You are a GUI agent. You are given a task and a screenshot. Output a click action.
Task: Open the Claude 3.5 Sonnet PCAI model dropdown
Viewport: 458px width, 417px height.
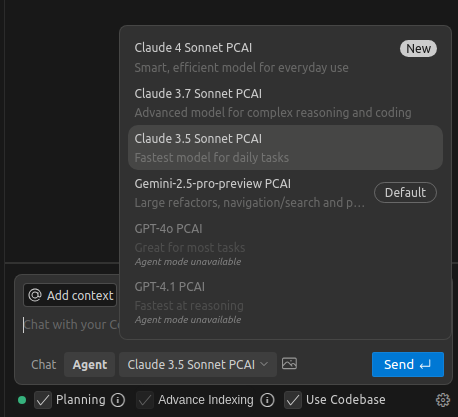198,364
